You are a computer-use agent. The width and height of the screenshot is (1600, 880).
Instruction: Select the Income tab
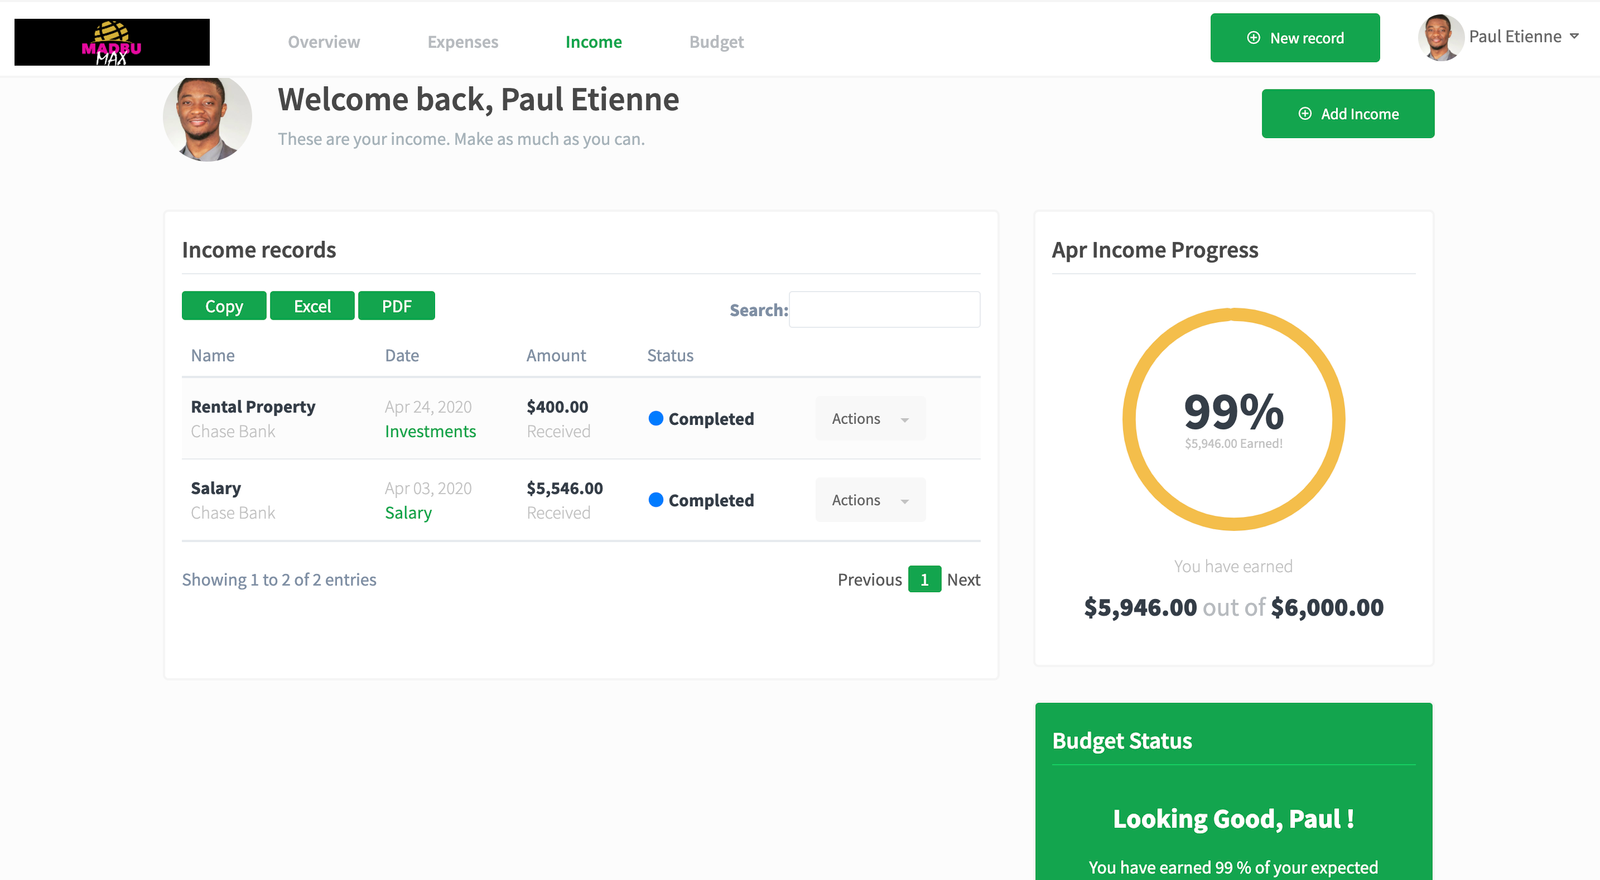click(594, 42)
